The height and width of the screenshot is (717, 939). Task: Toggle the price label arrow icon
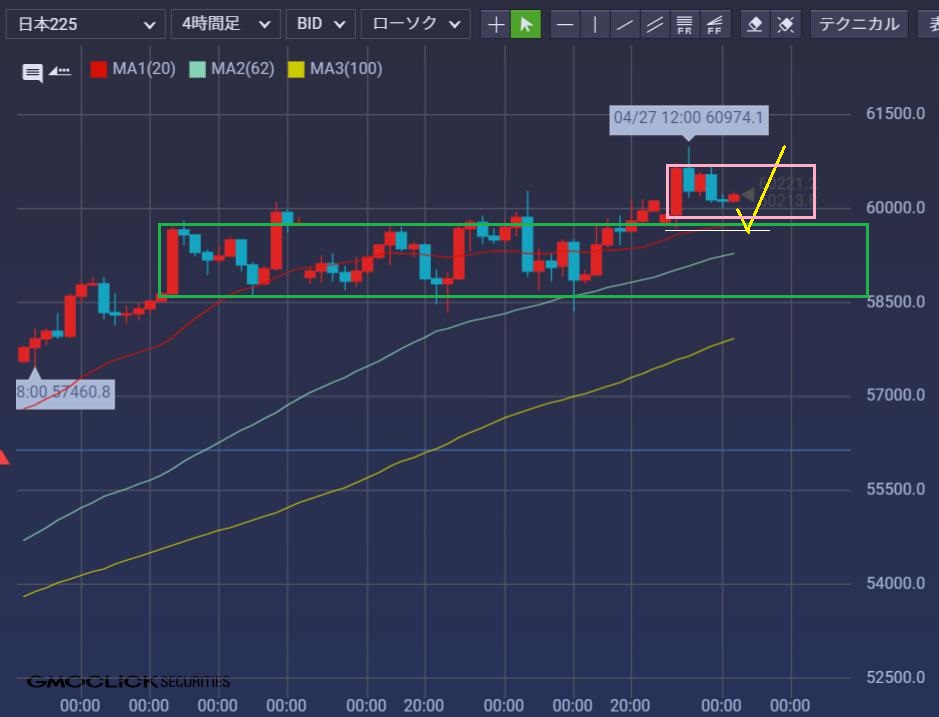click(x=60, y=71)
